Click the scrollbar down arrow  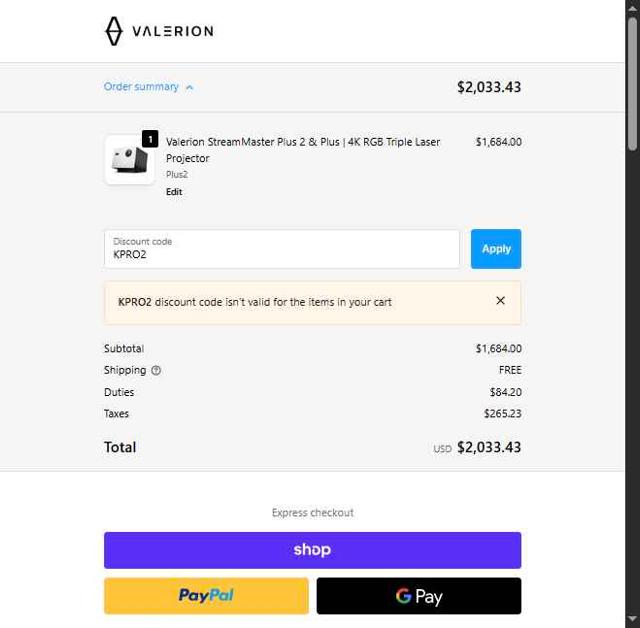[x=632, y=620]
